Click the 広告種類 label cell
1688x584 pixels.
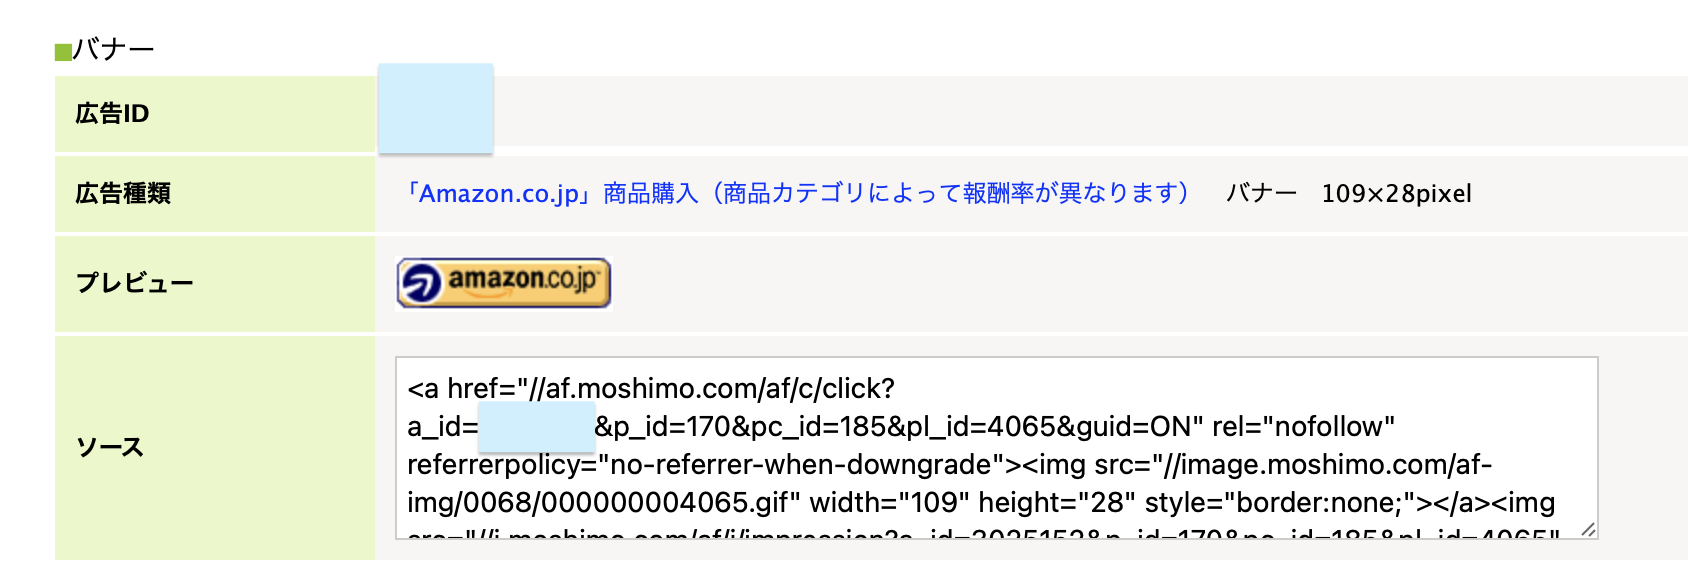(215, 193)
